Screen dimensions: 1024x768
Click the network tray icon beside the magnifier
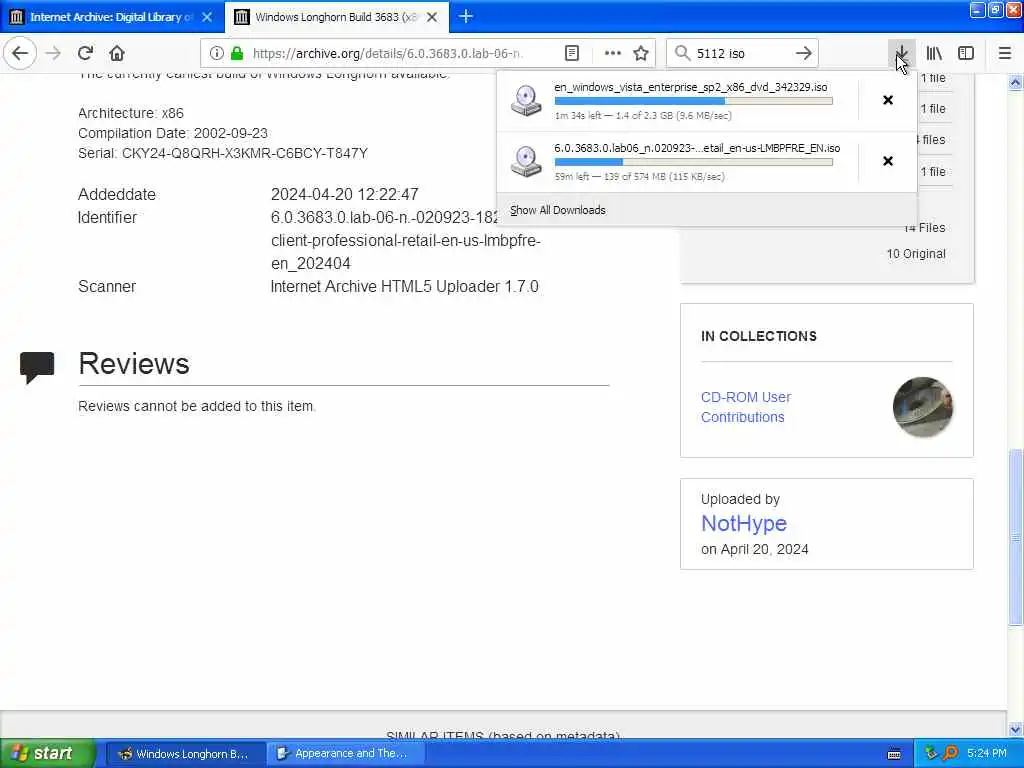931,754
